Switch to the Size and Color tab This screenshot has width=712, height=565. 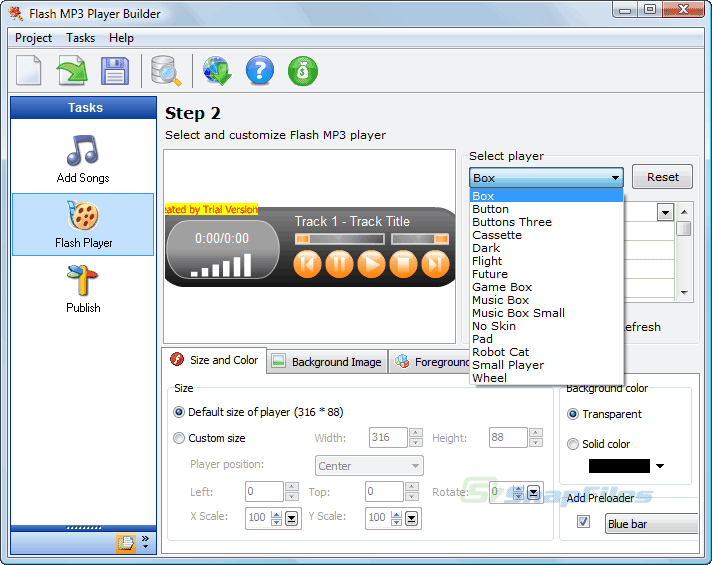[214, 360]
